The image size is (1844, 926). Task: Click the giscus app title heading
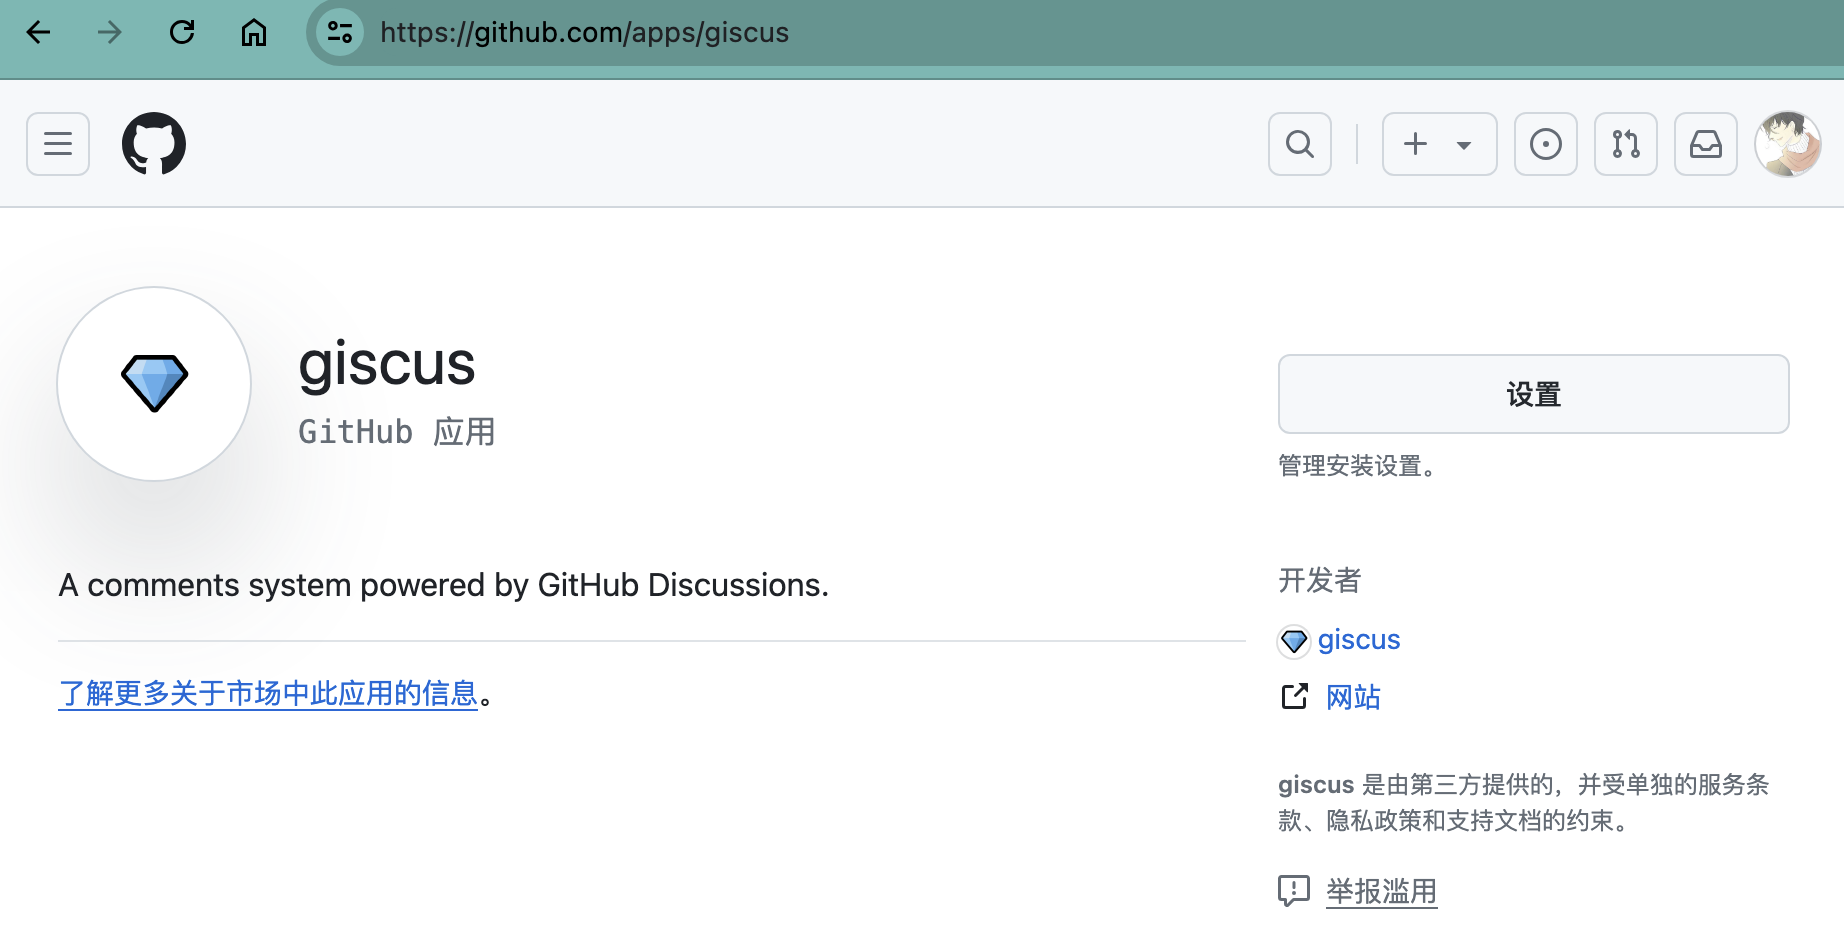point(387,364)
